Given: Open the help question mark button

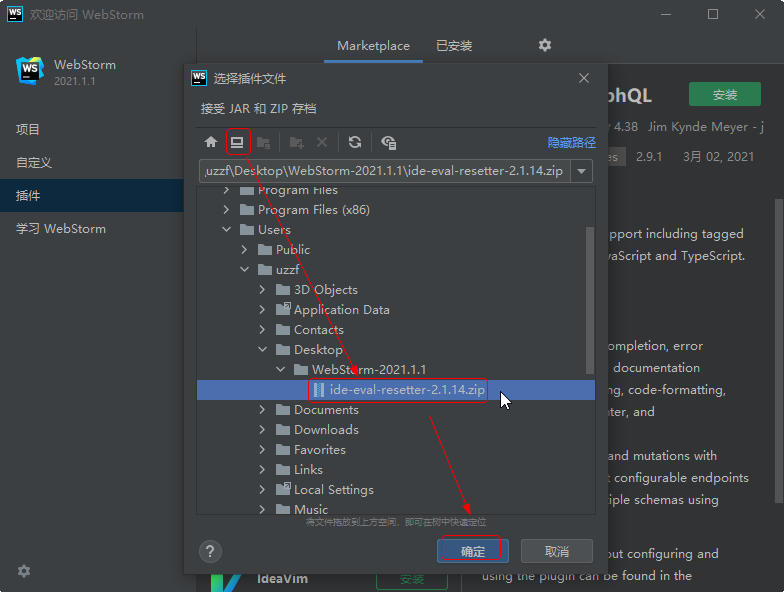Looking at the screenshot, I should coord(210,551).
